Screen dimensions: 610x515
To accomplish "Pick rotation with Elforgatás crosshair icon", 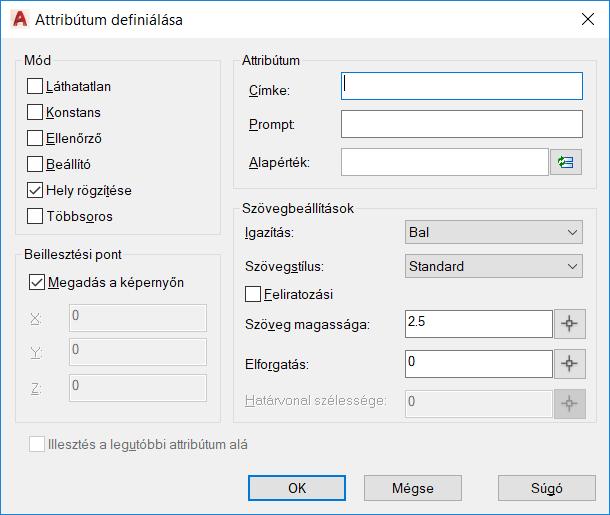I will (x=570, y=364).
